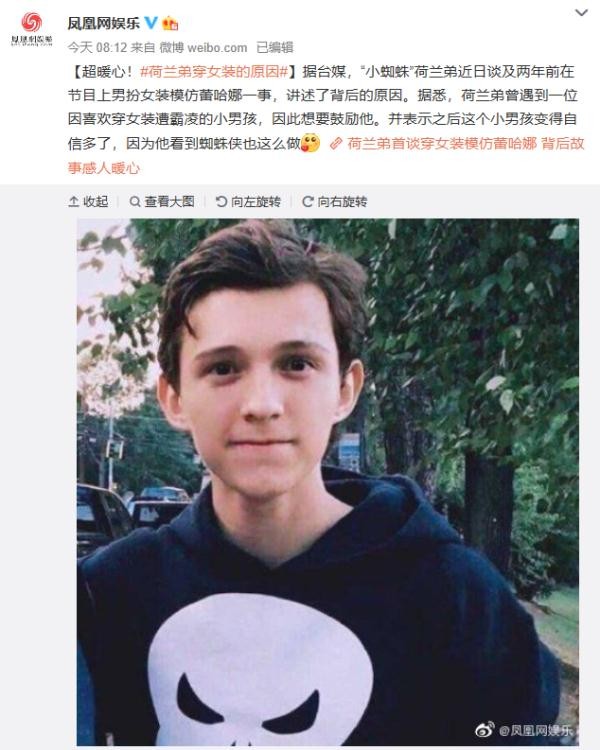Click the blue verified V badge
600x750 pixels.
(151, 22)
